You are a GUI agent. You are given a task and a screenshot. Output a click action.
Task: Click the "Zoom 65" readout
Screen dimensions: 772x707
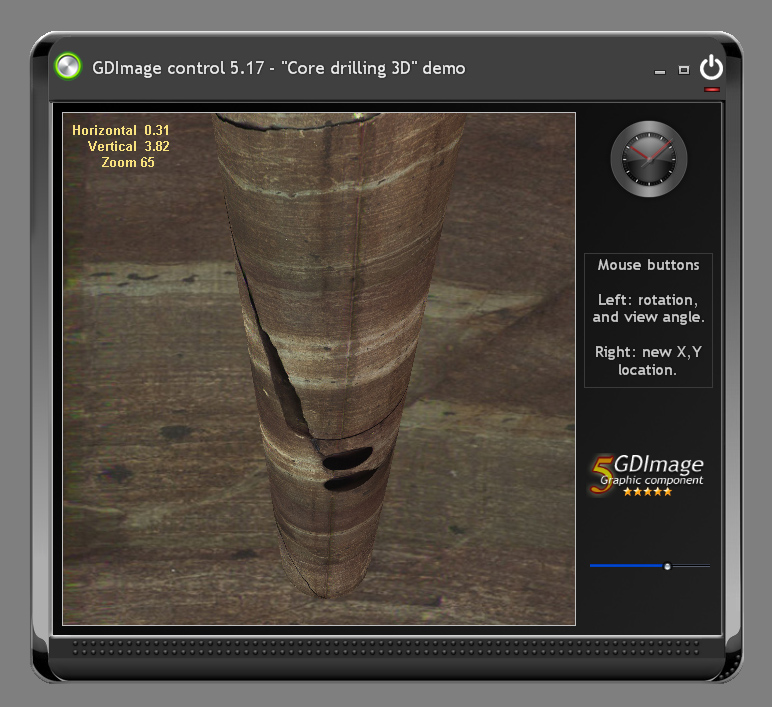point(128,162)
